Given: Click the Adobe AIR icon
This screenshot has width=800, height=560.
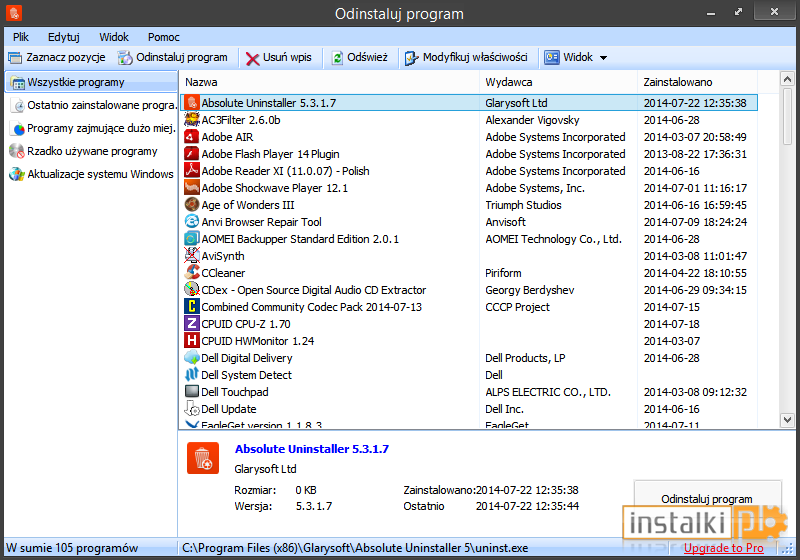Looking at the screenshot, I should point(191,137).
